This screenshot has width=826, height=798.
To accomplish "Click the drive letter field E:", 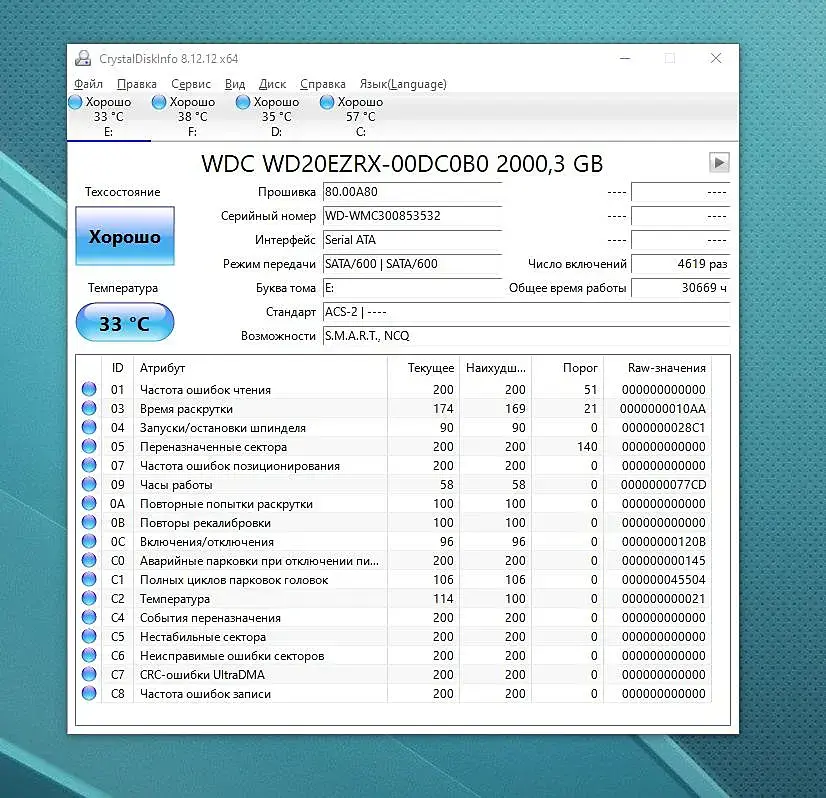I will coord(412,288).
